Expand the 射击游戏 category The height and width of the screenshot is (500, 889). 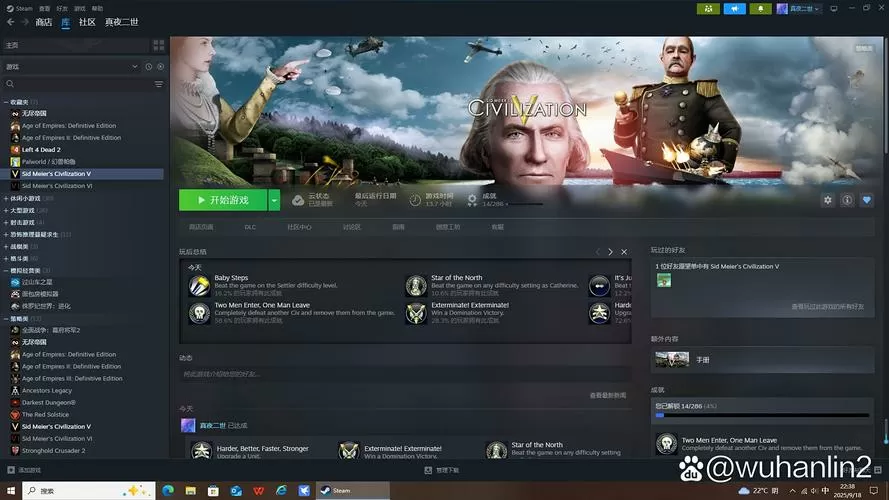pos(6,222)
